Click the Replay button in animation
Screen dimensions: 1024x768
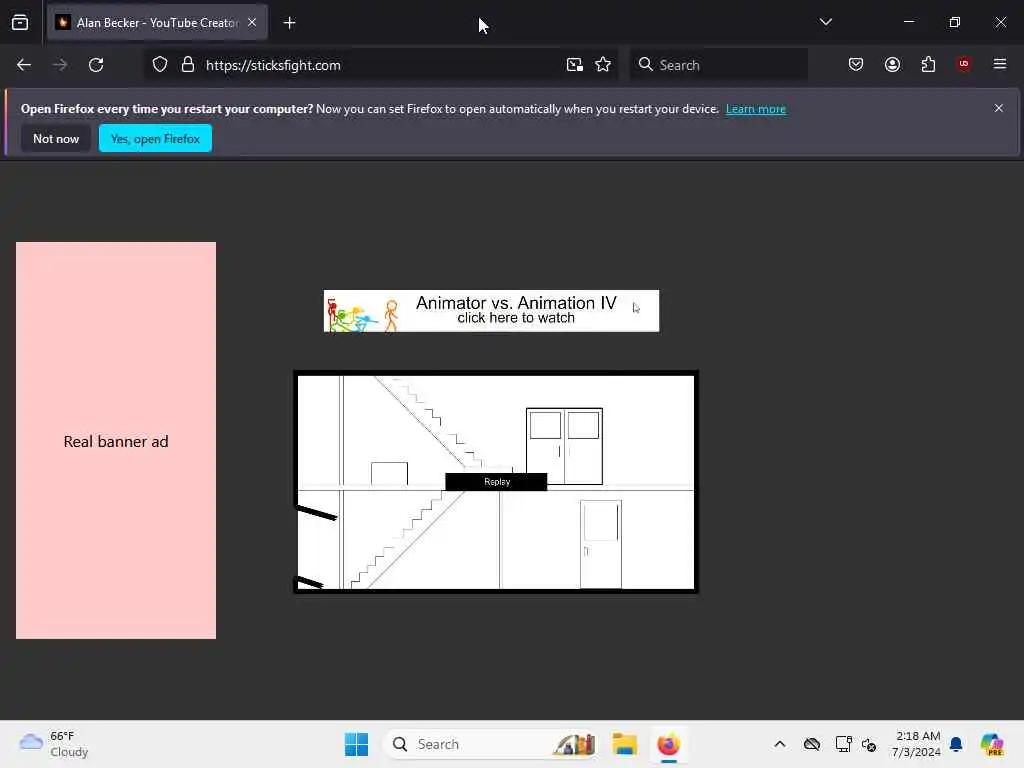pos(496,482)
